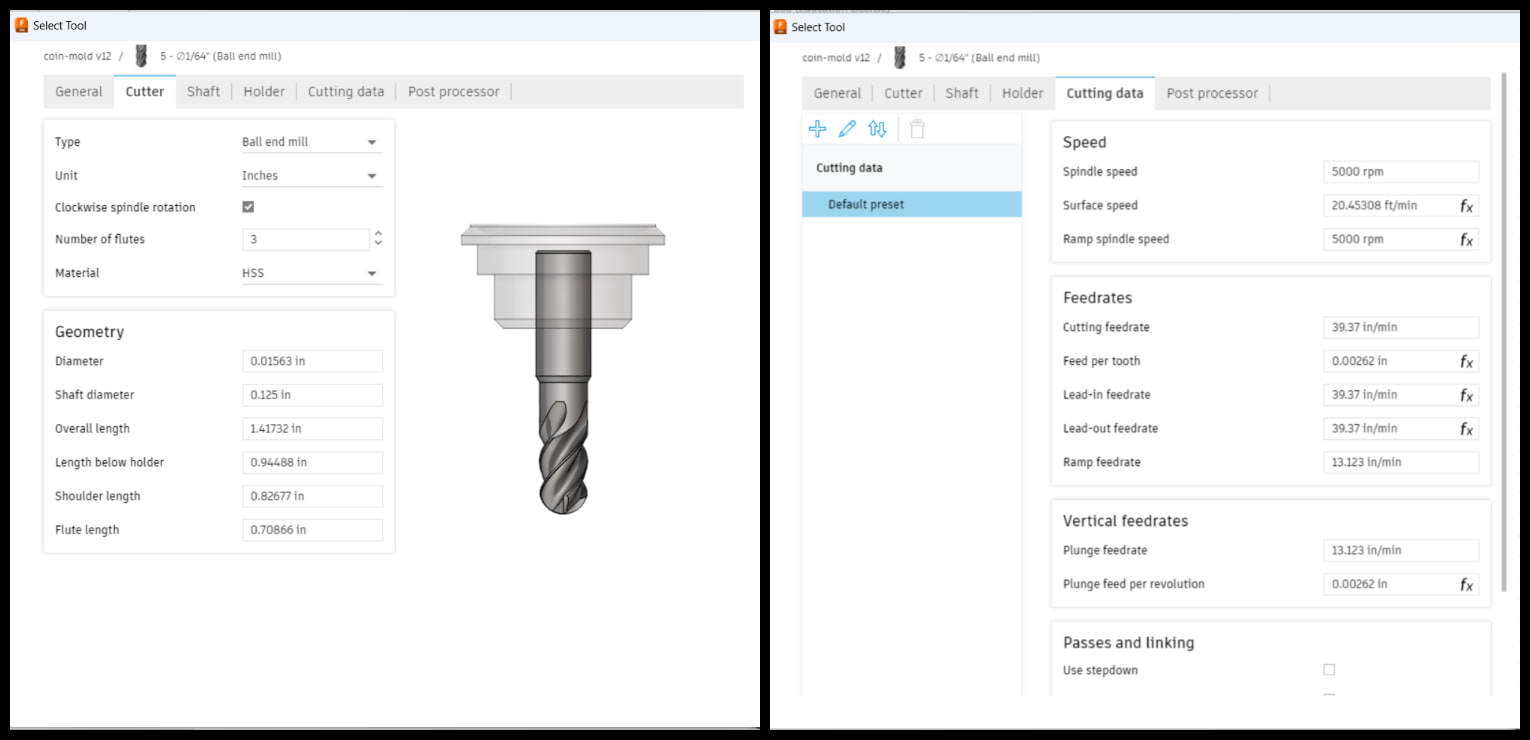Click the end mill icon above the Speed panel
Screen dimensions: 1530x740
[899, 58]
